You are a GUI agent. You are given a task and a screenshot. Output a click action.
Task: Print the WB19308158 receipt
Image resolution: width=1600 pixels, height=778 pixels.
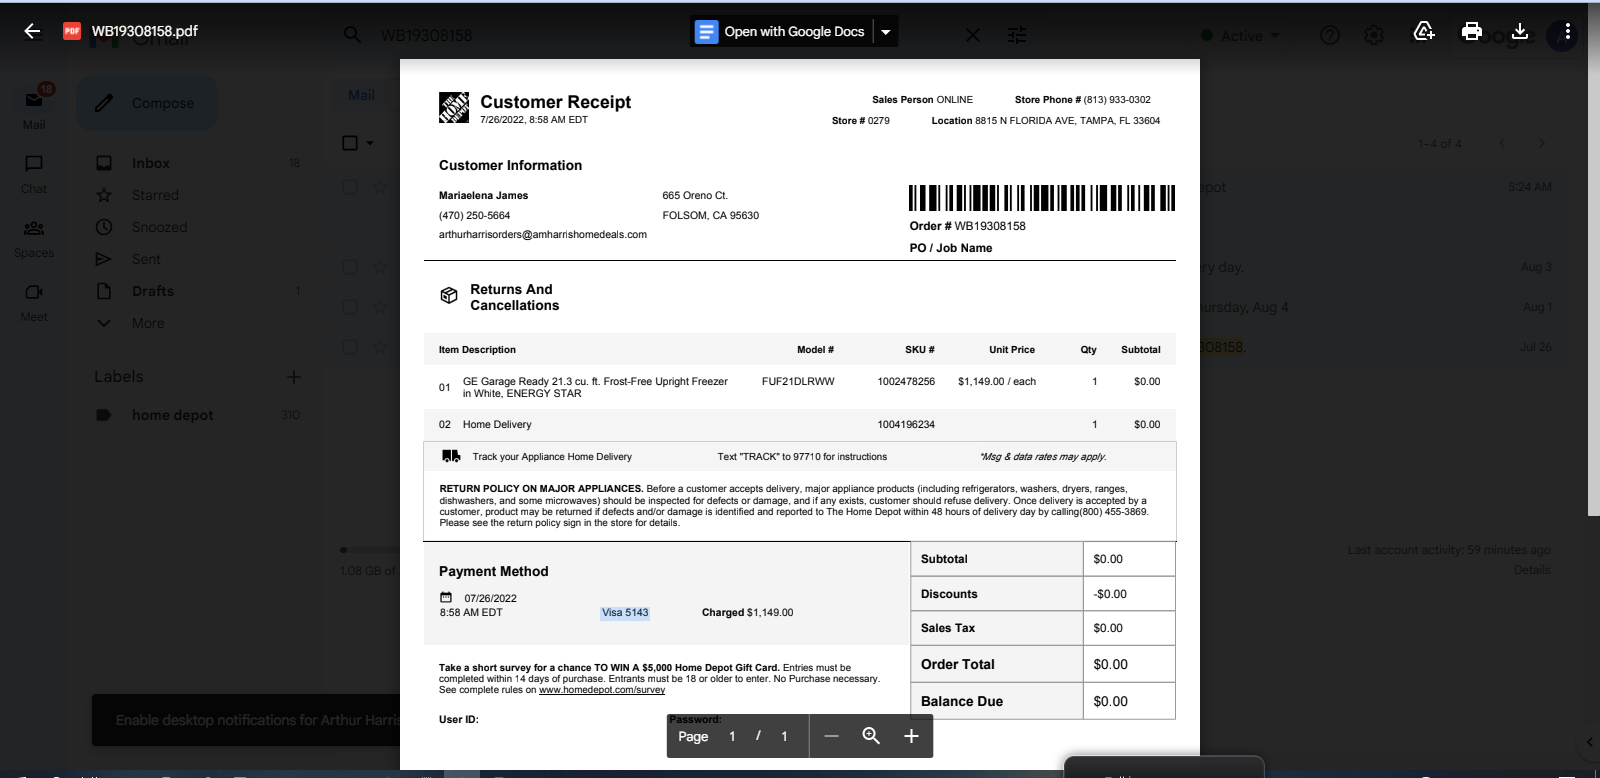pyautogui.click(x=1472, y=31)
